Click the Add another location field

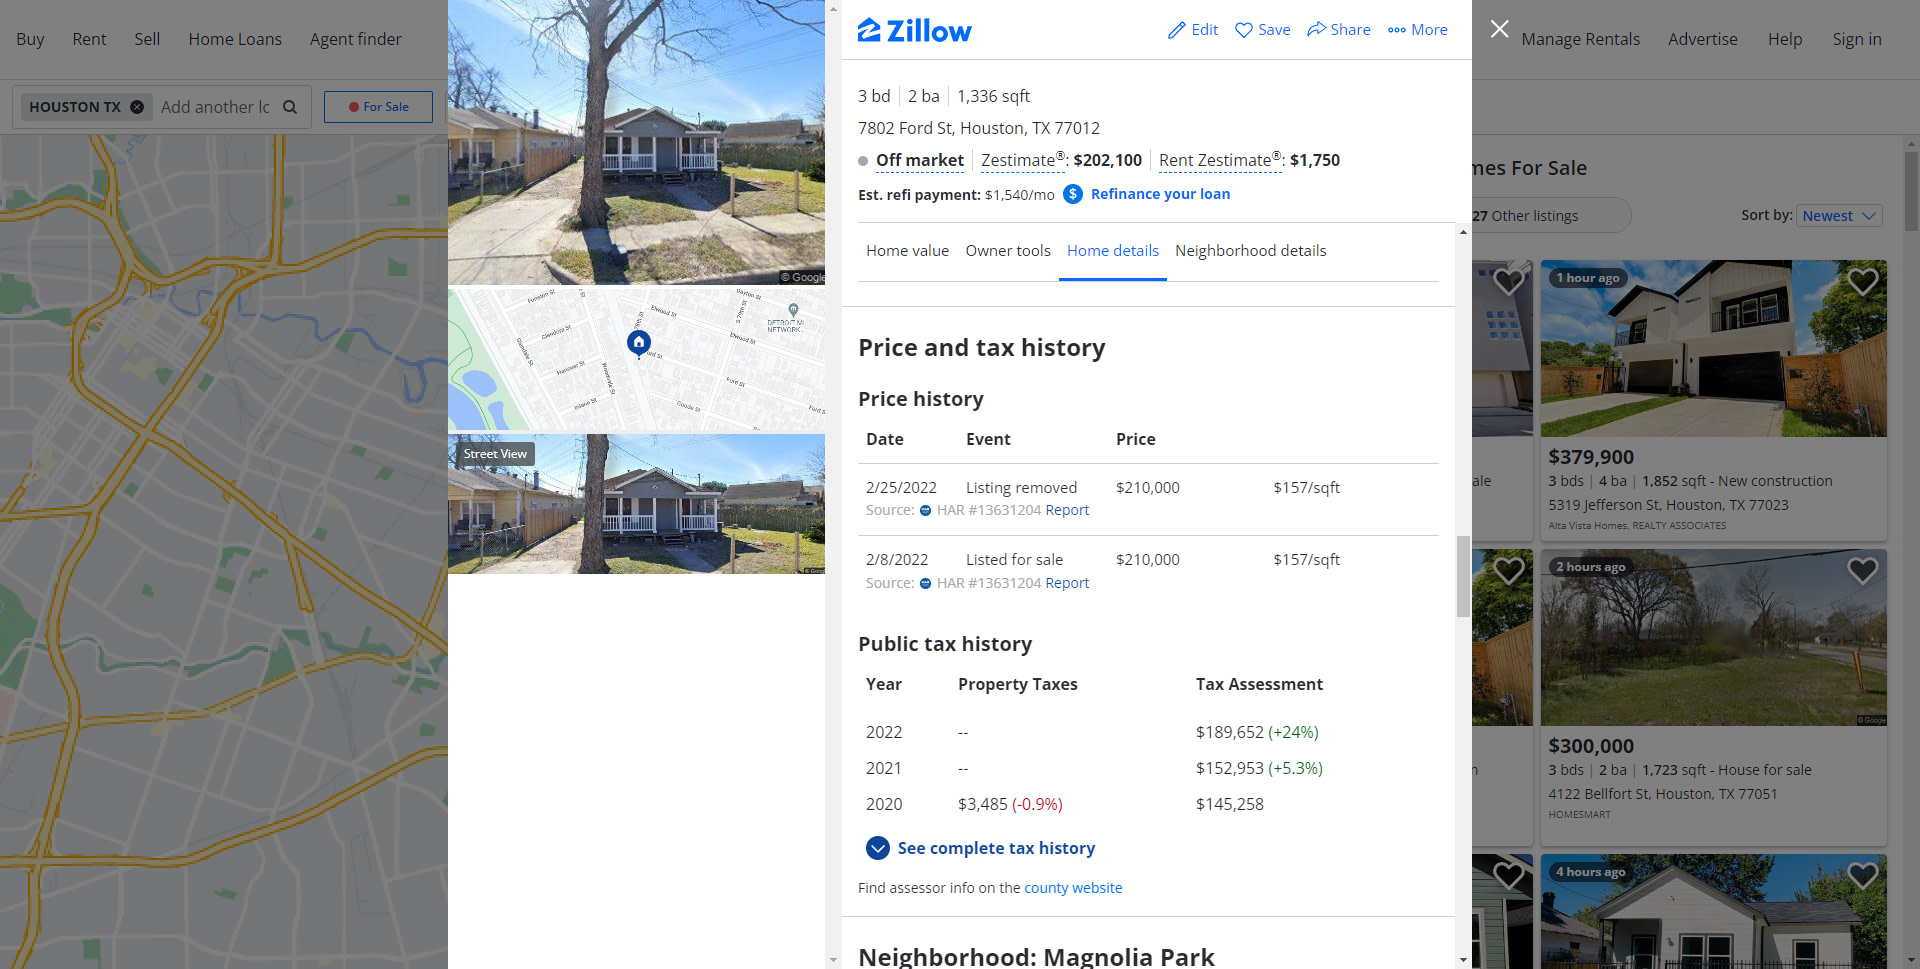coord(215,107)
